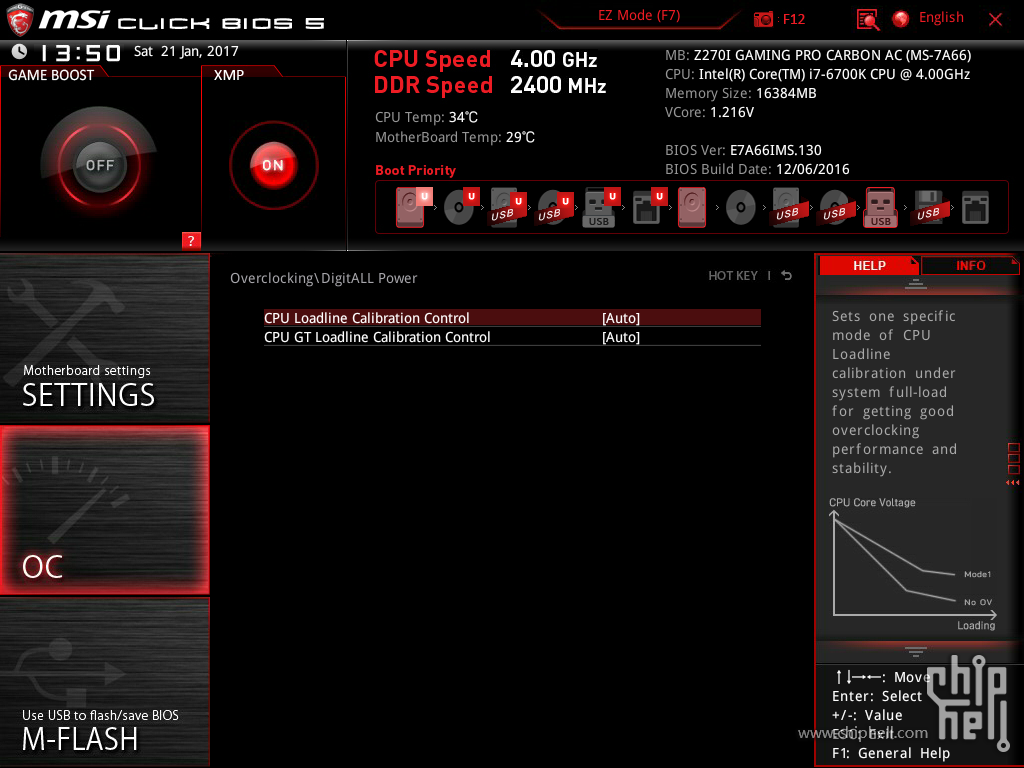Click the Game Boost question mark help icon

(x=191, y=240)
